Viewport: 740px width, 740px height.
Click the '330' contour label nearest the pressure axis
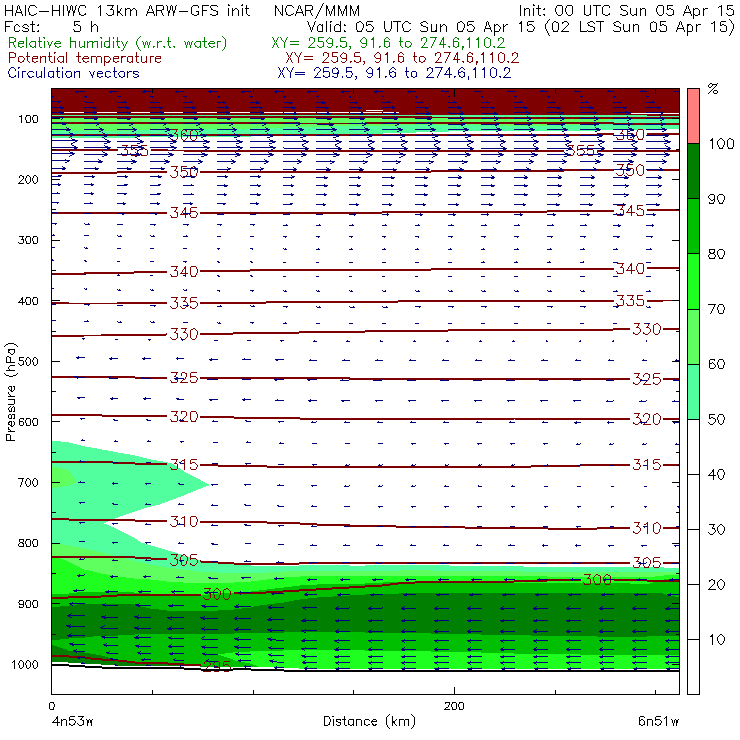pos(184,335)
